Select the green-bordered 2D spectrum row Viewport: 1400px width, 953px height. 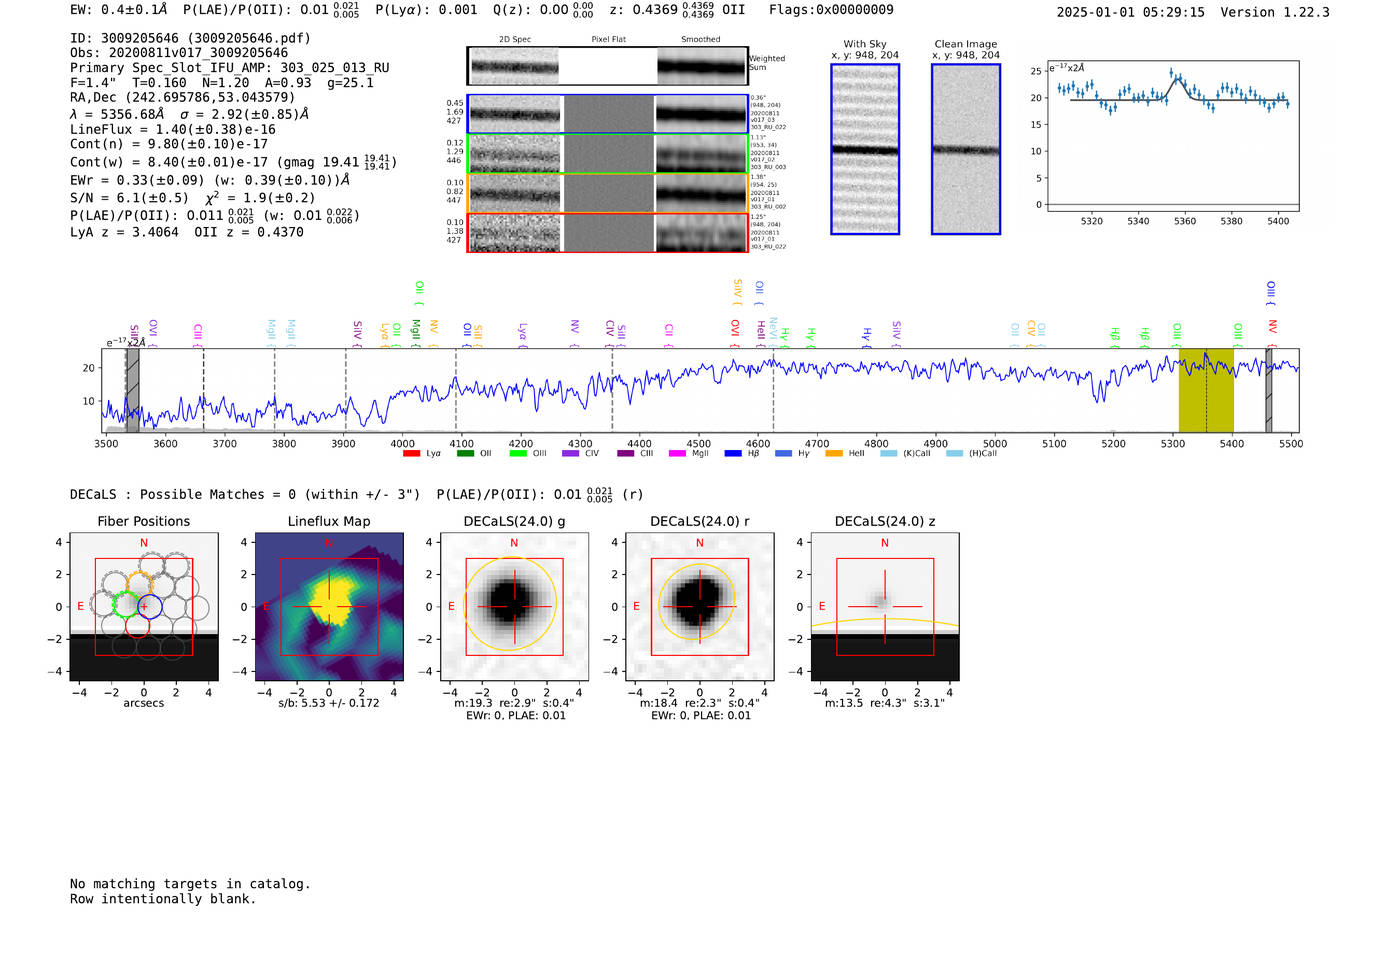(x=608, y=154)
